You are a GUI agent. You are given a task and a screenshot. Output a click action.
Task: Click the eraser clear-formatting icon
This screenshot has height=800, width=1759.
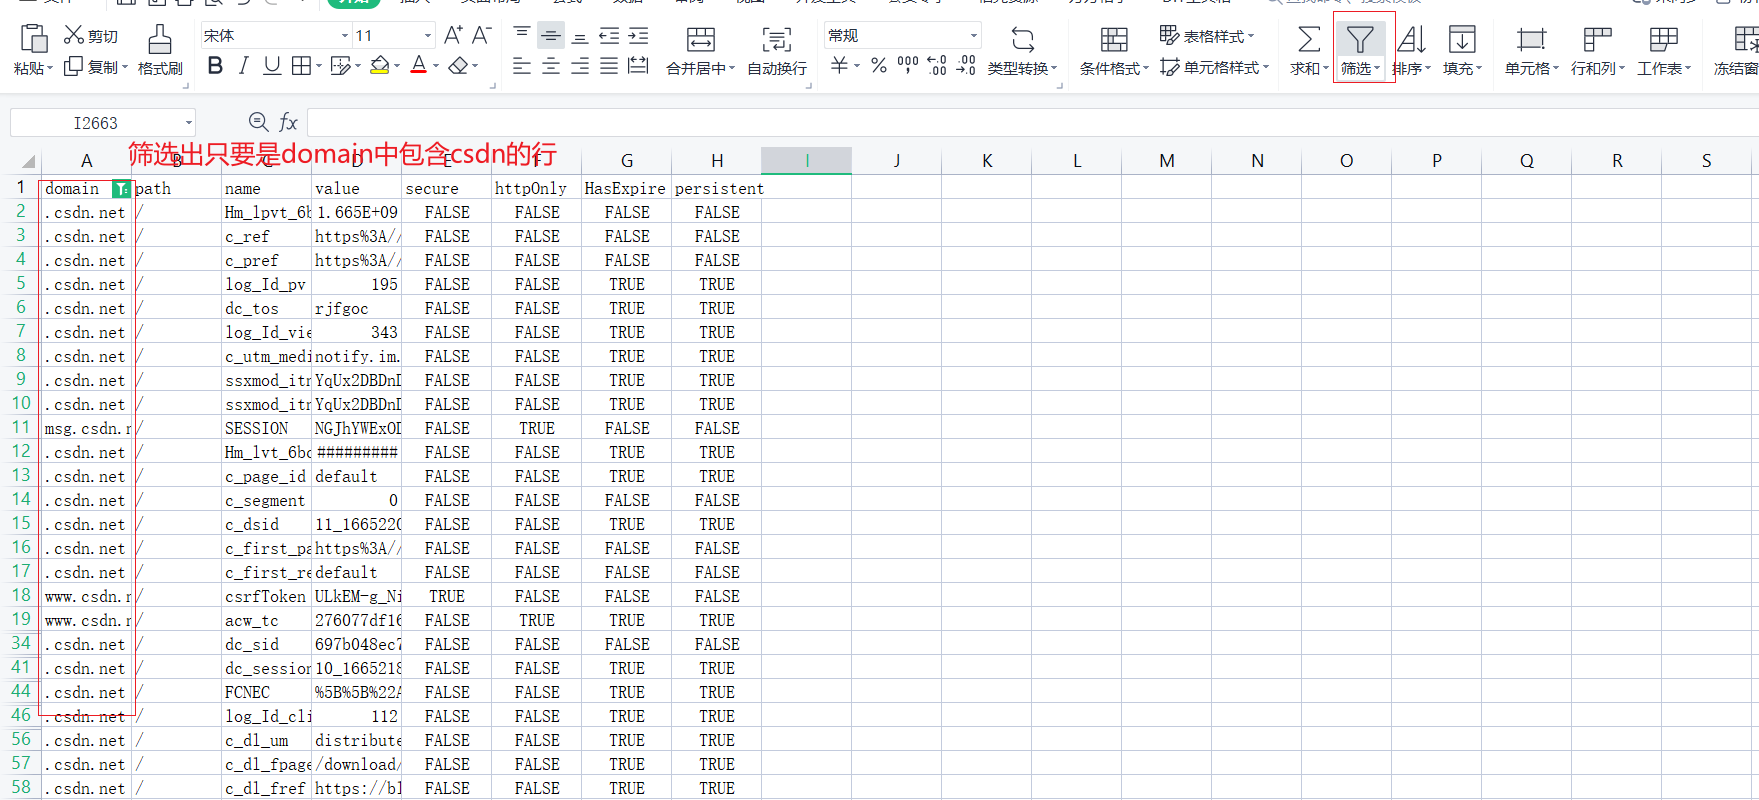pos(458,66)
